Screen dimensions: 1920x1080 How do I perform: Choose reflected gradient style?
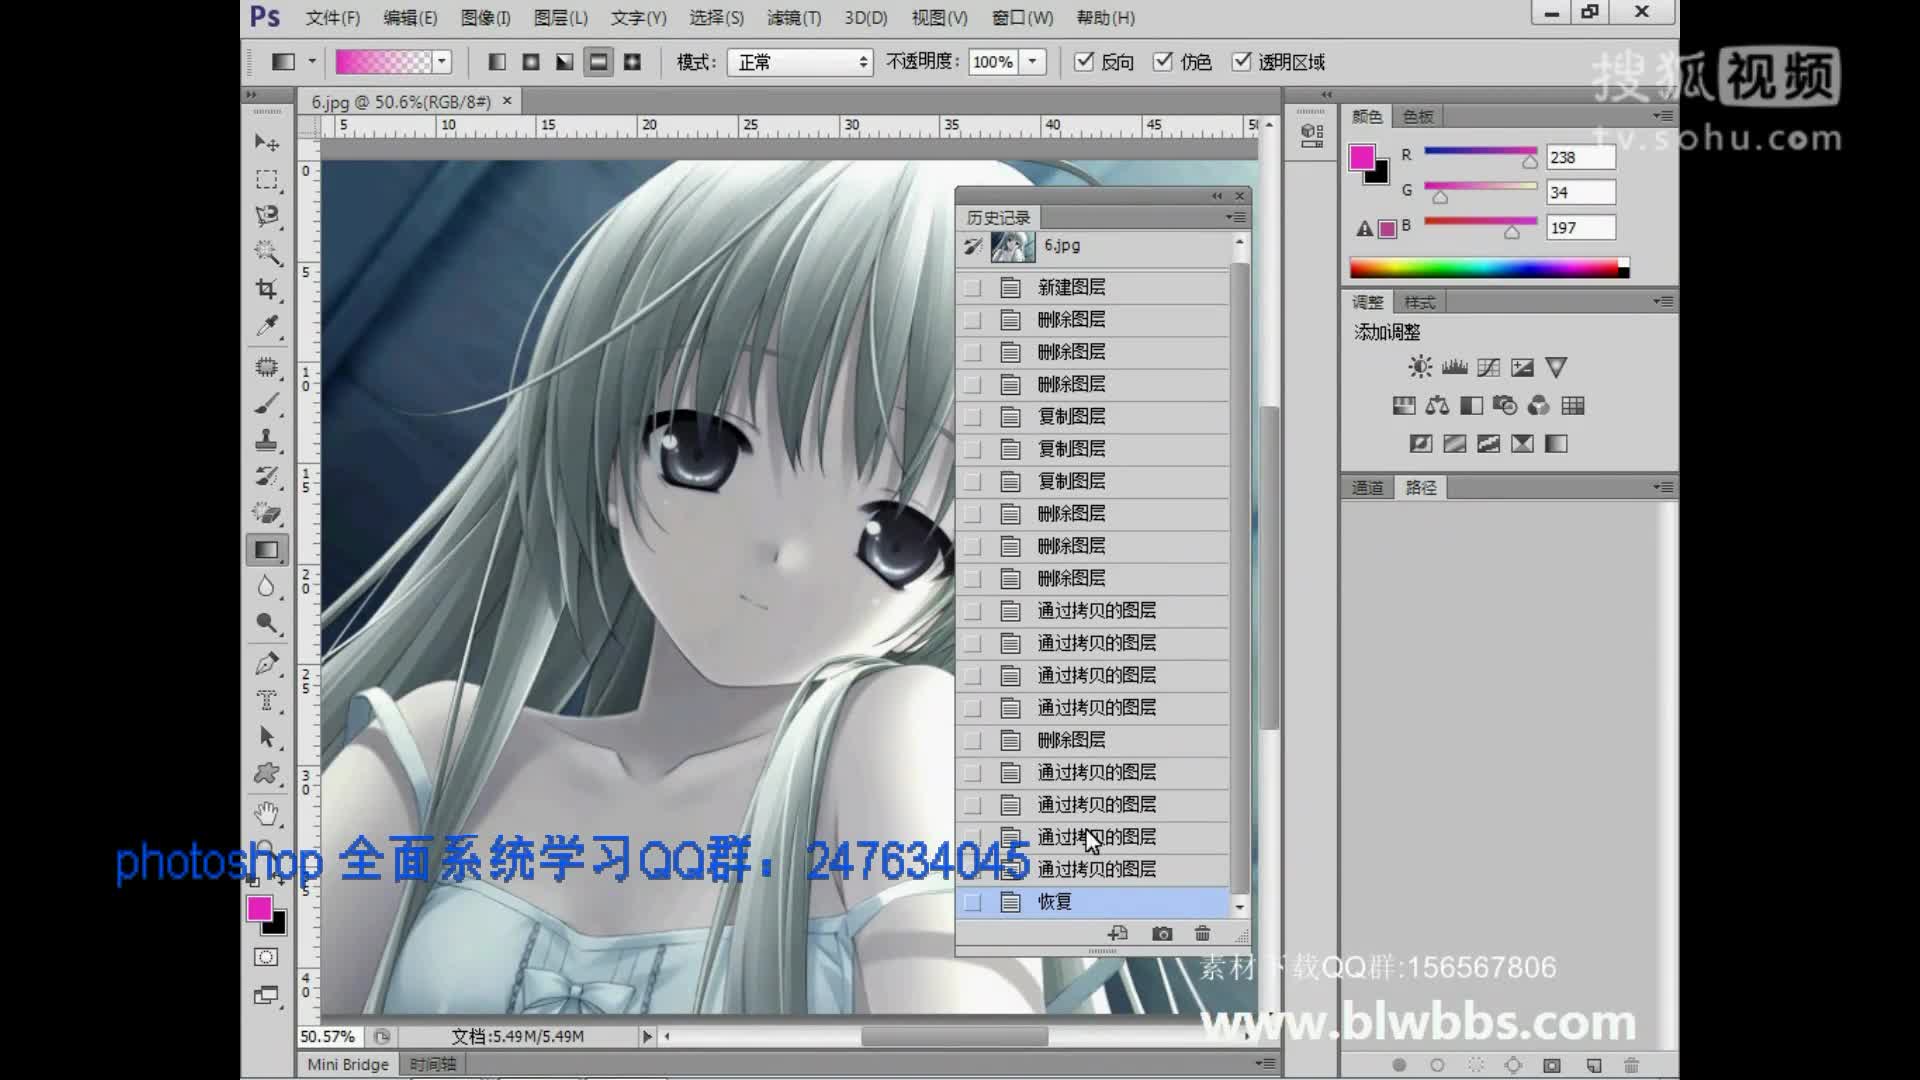click(x=598, y=62)
